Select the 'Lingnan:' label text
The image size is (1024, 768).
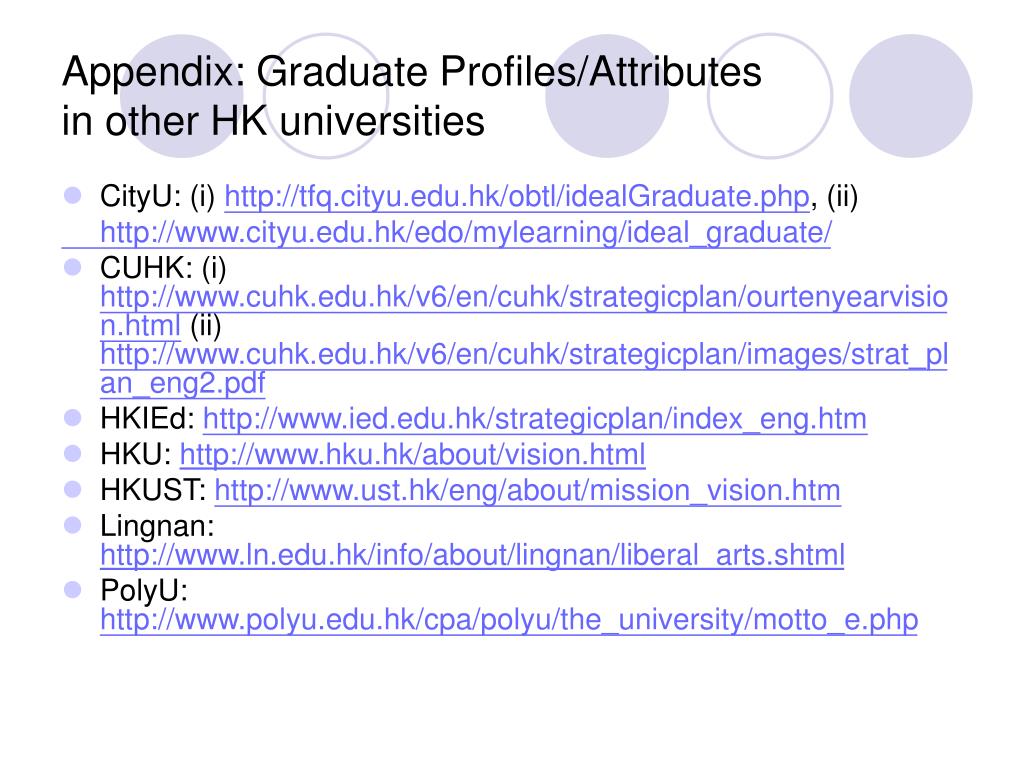click(x=157, y=526)
